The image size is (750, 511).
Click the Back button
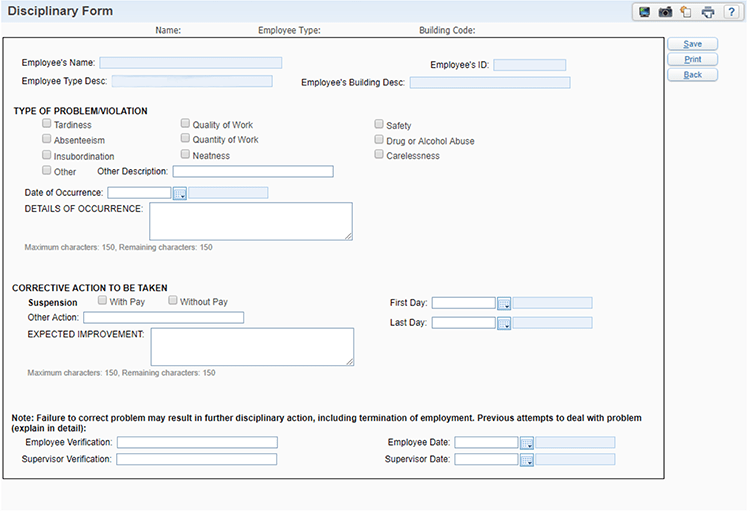(693, 75)
